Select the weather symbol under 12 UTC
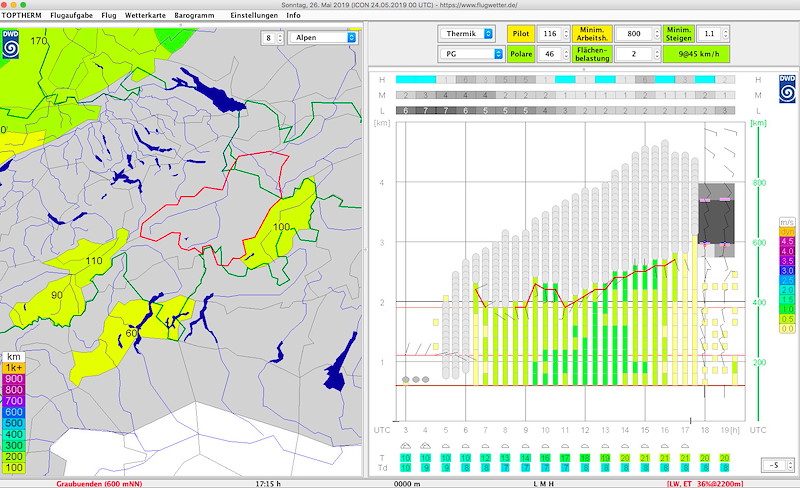Image resolution: width=800 pixels, height=488 pixels. (x=585, y=446)
